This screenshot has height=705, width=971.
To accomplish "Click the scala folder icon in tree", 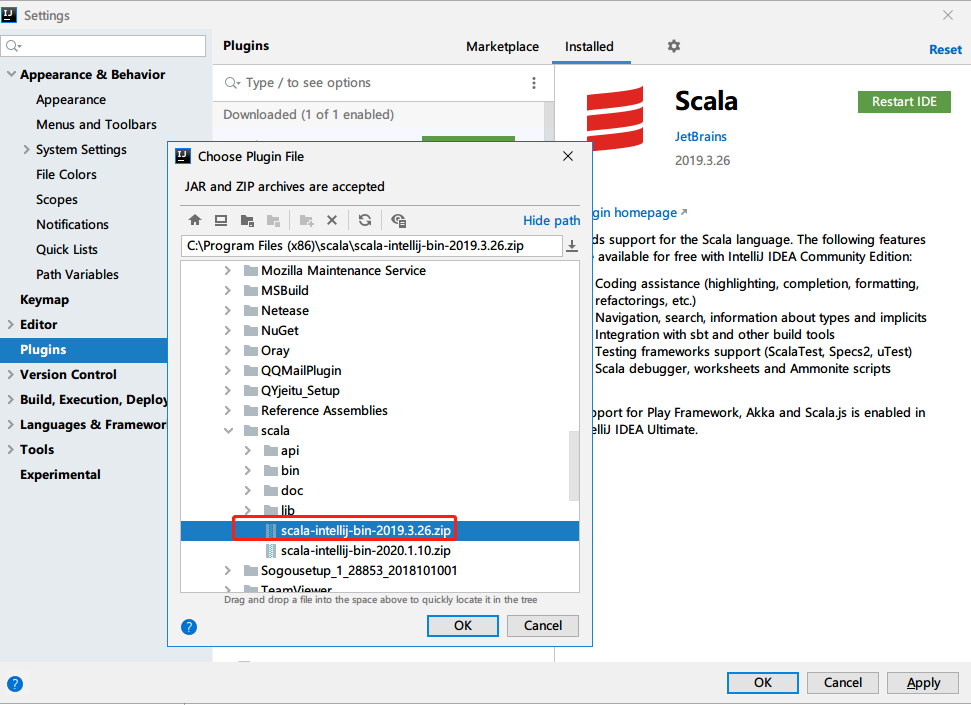I will (251, 431).
